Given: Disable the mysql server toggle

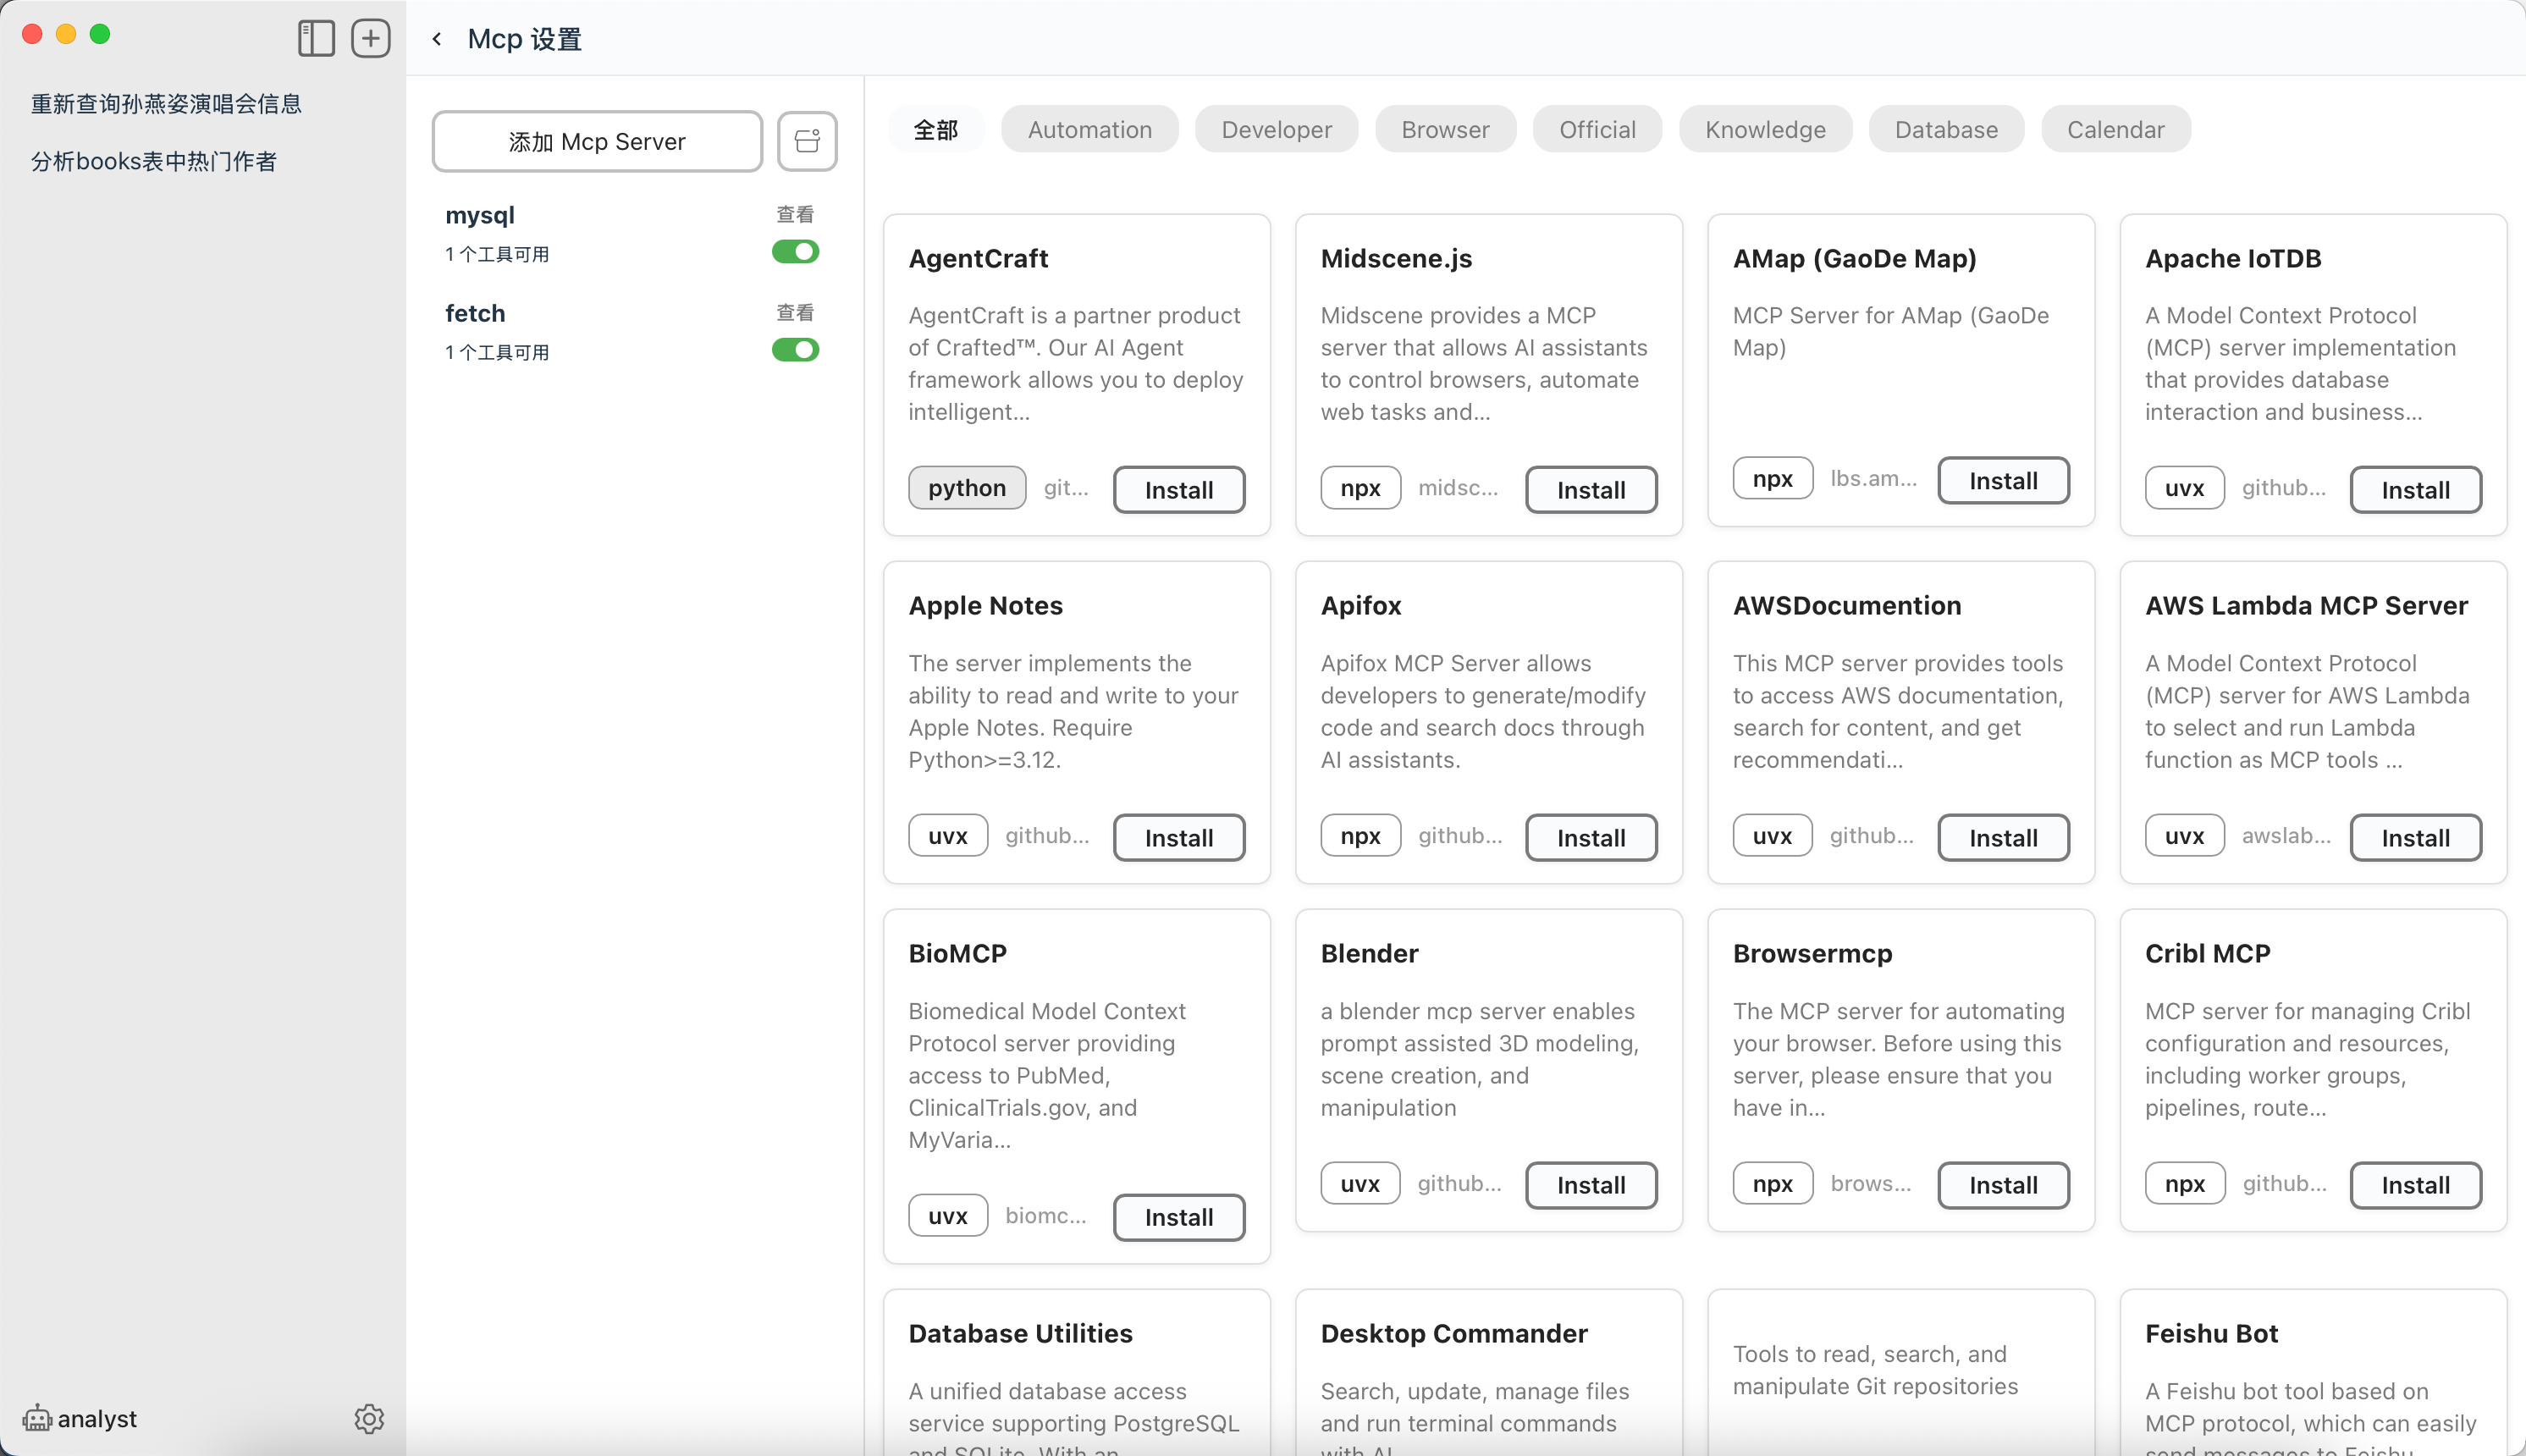Looking at the screenshot, I should 795,252.
